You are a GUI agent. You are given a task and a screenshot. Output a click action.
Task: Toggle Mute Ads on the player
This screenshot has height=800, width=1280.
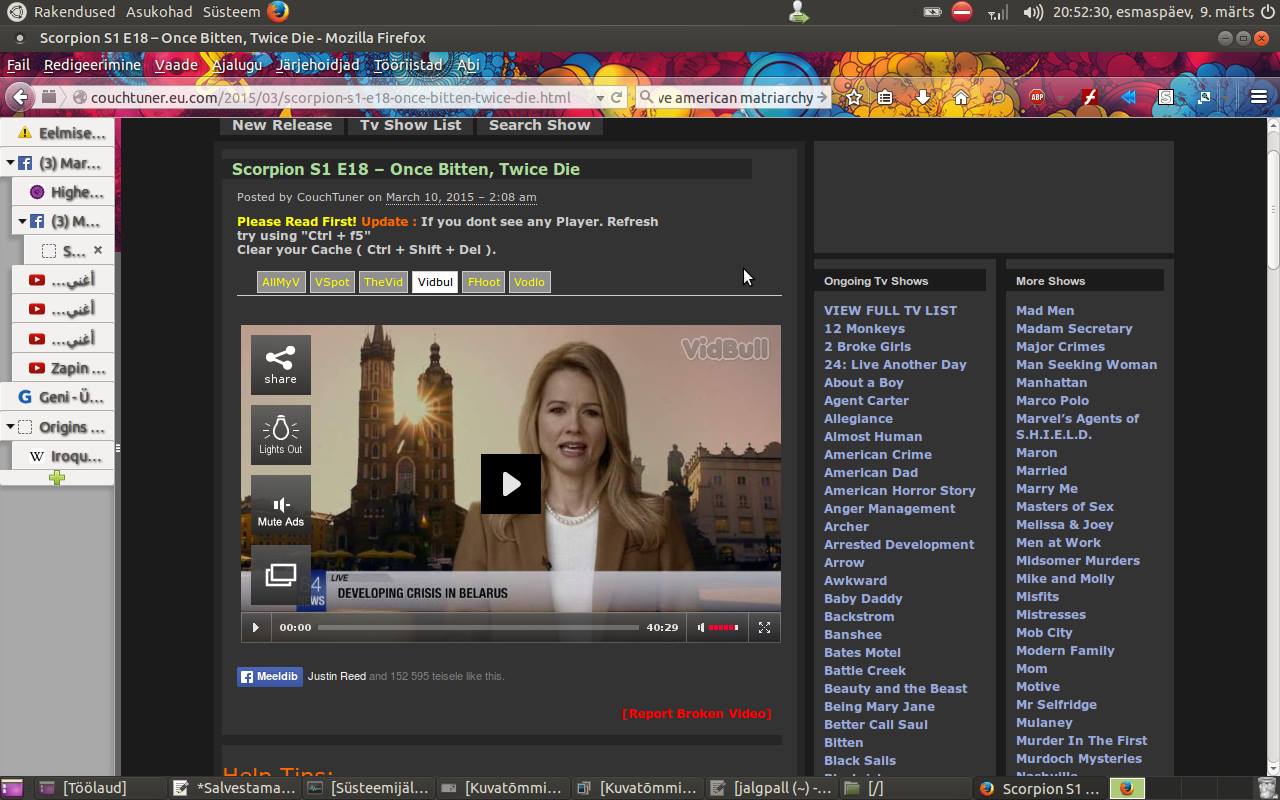coord(280,505)
